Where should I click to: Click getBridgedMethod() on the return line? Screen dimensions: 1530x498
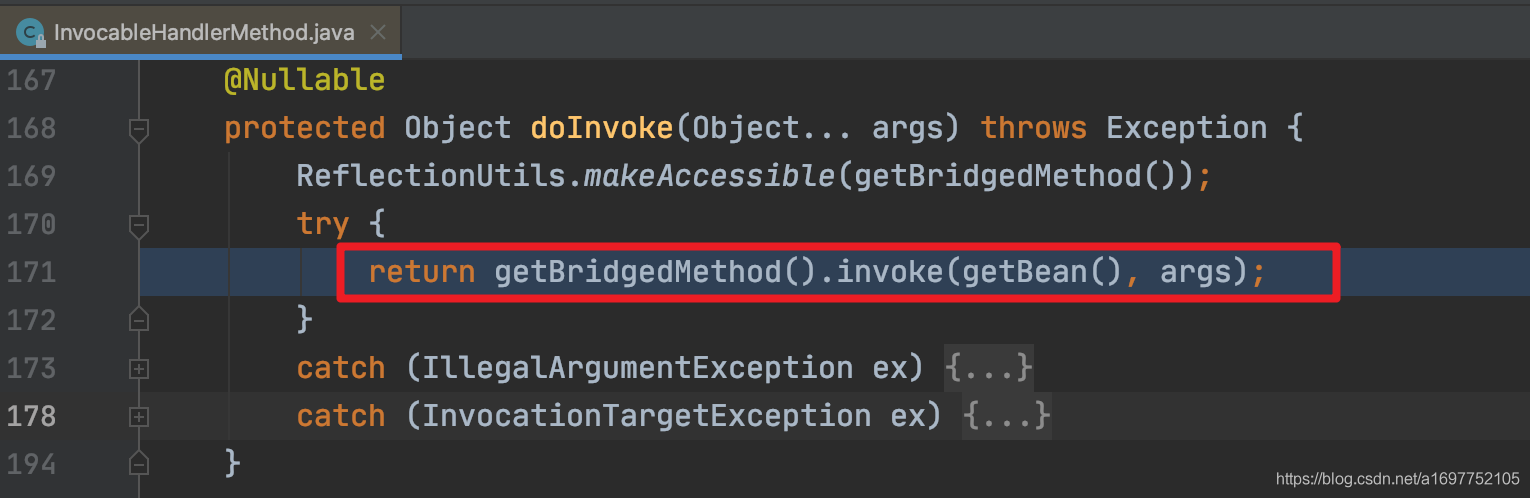657,272
